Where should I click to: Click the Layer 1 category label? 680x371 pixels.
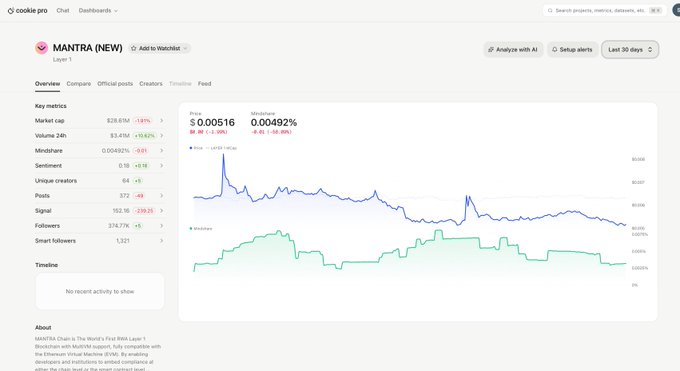coord(62,59)
